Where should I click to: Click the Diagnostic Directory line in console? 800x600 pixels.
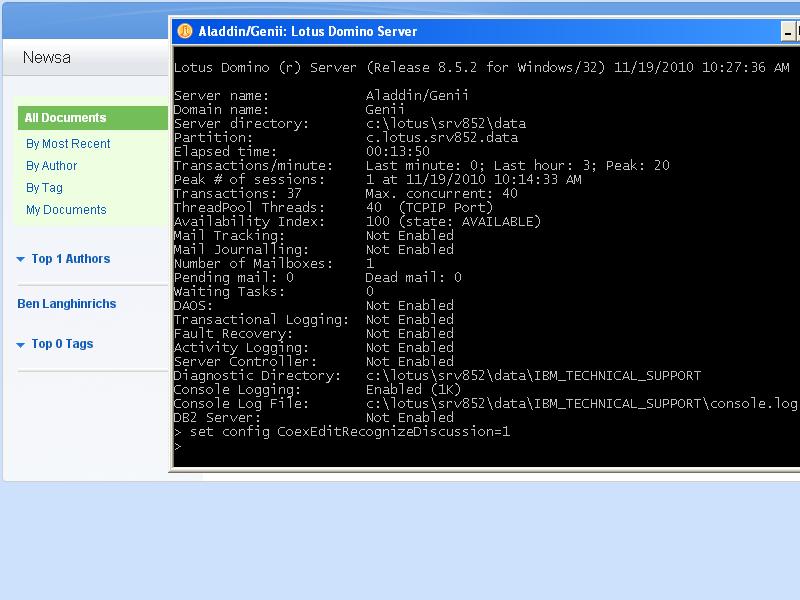click(437, 376)
